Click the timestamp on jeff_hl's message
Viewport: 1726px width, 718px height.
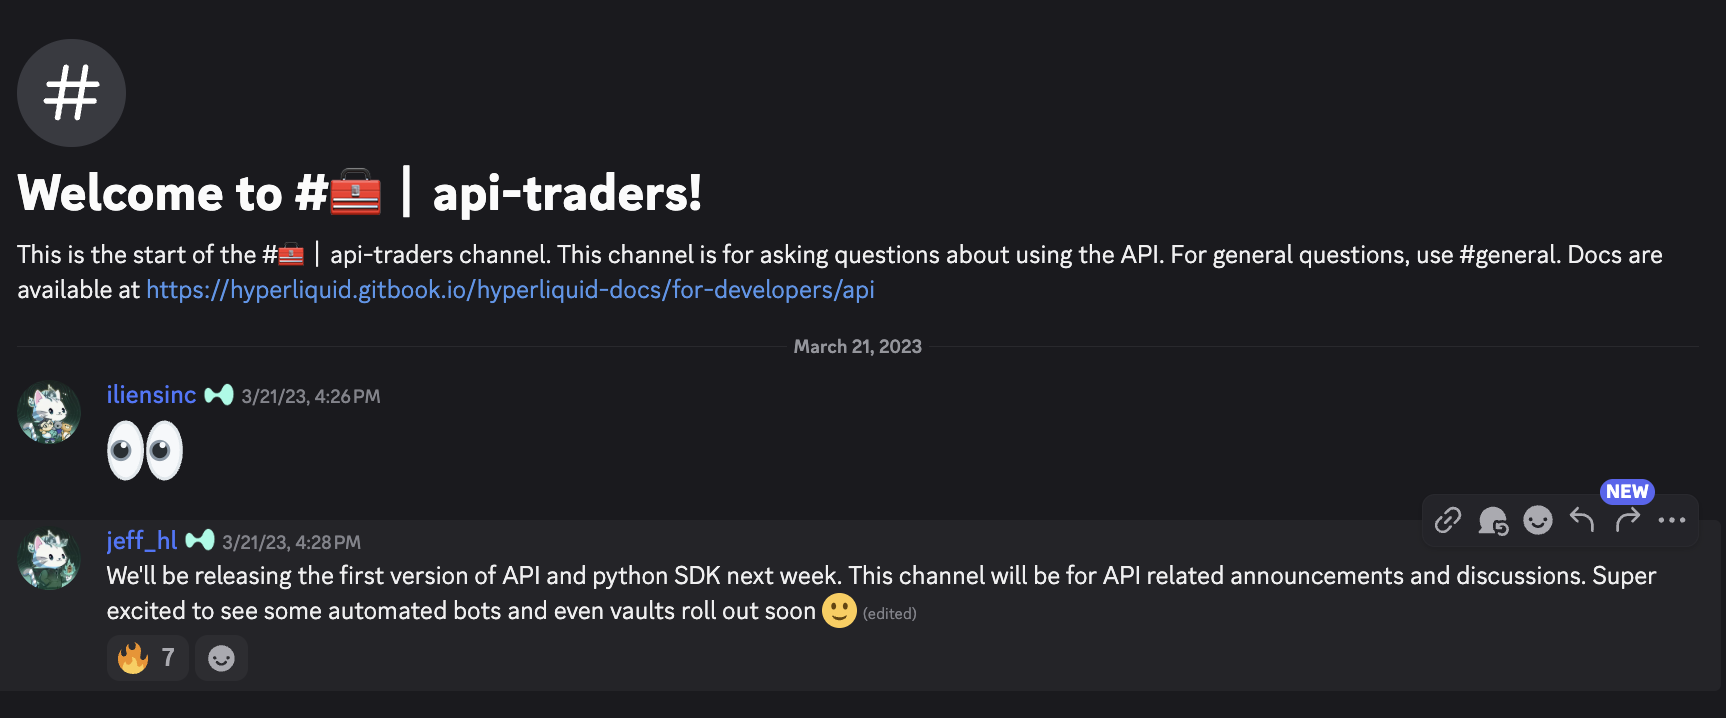click(x=291, y=541)
